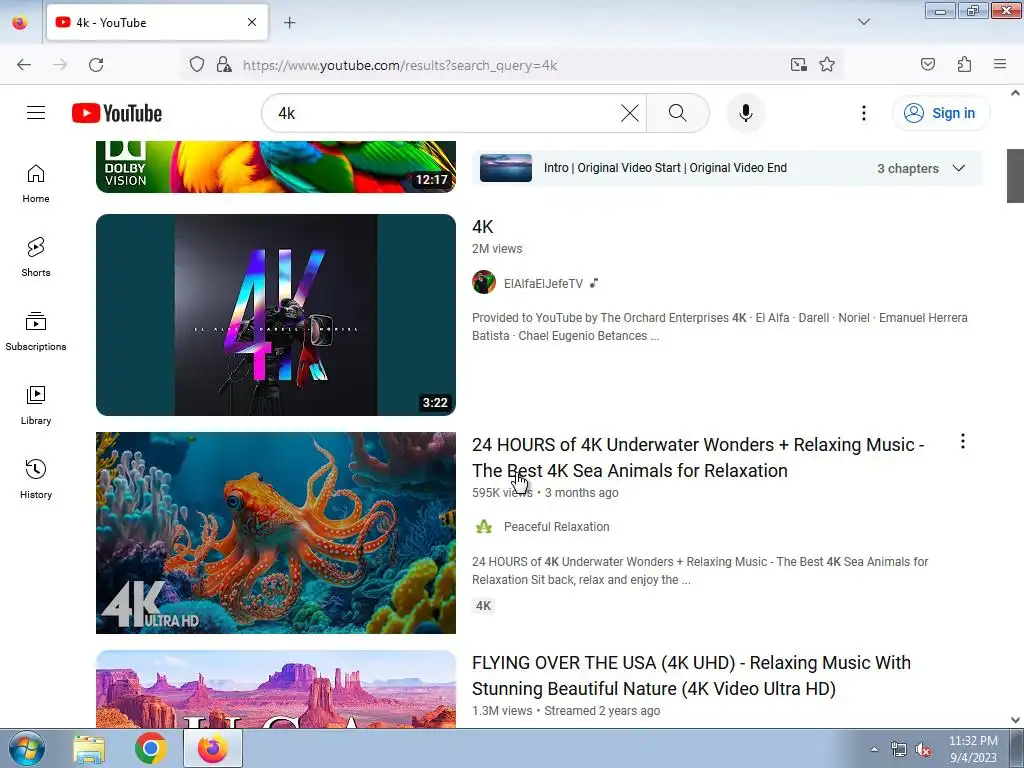Screen dimensions: 1024x768
Task: Visit Peaceful Relaxation channel name
Action: pyautogui.click(x=556, y=526)
